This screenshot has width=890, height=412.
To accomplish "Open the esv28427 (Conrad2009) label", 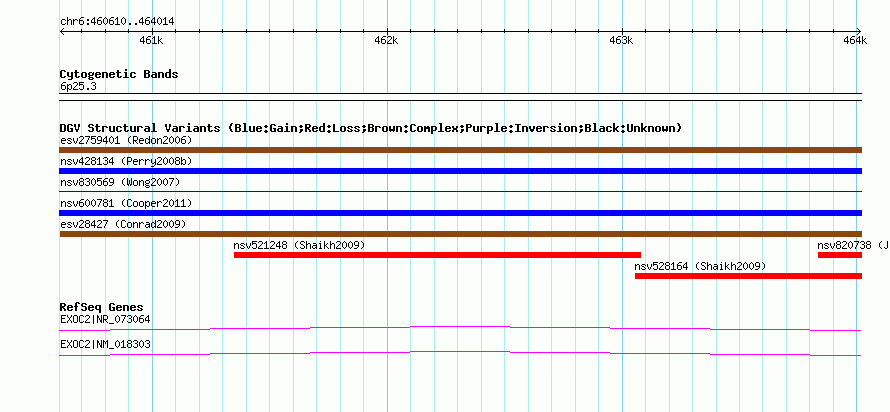I will (x=123, y=224).
